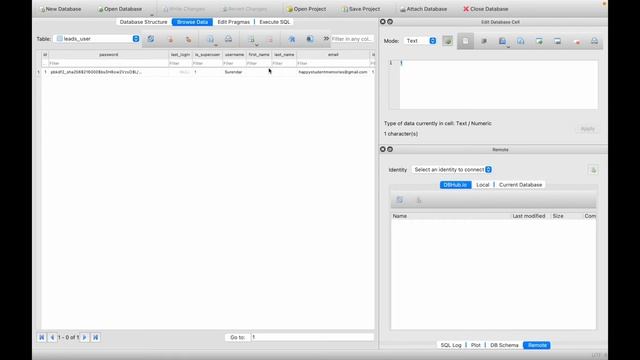The image size is (640, 360).
Task: Sort by the last_login column header
Action: coord(180,55)
